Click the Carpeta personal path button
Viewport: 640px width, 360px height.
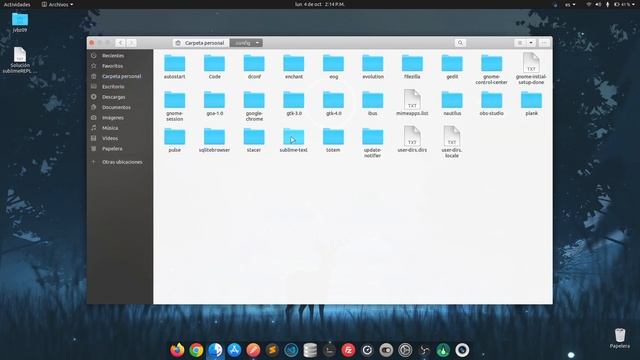(x=200, y=43)
